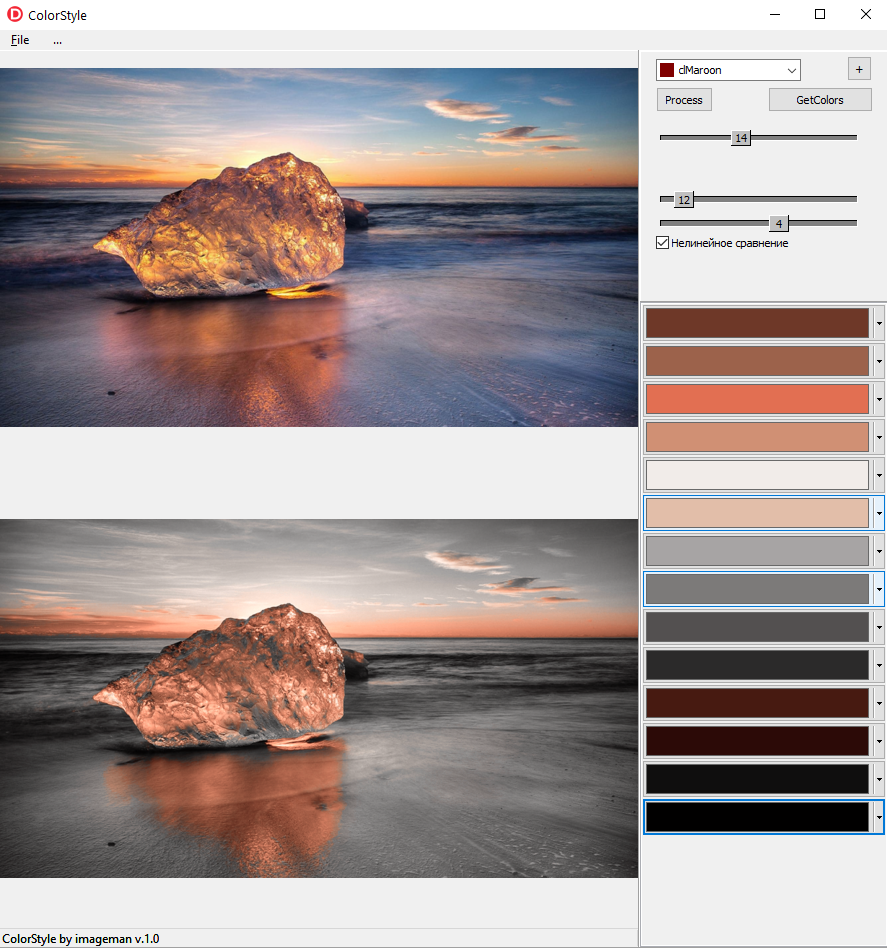This screenshot has height=948, width=887.
Task: Select the pure black bottom color swatch
Action: [x=757, y=817]
